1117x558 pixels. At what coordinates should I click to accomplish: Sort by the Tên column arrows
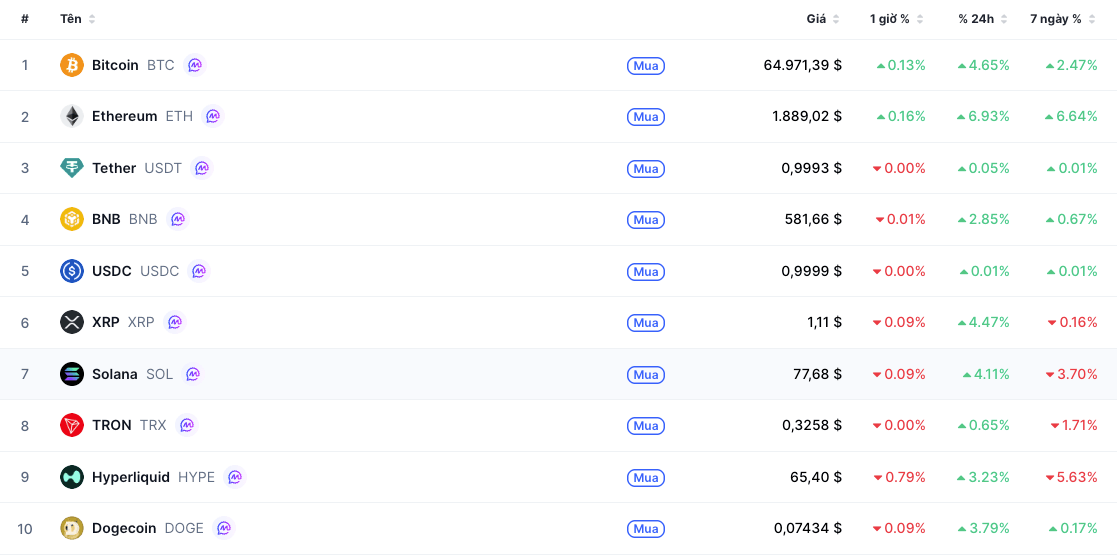click(x=91, y=19)
